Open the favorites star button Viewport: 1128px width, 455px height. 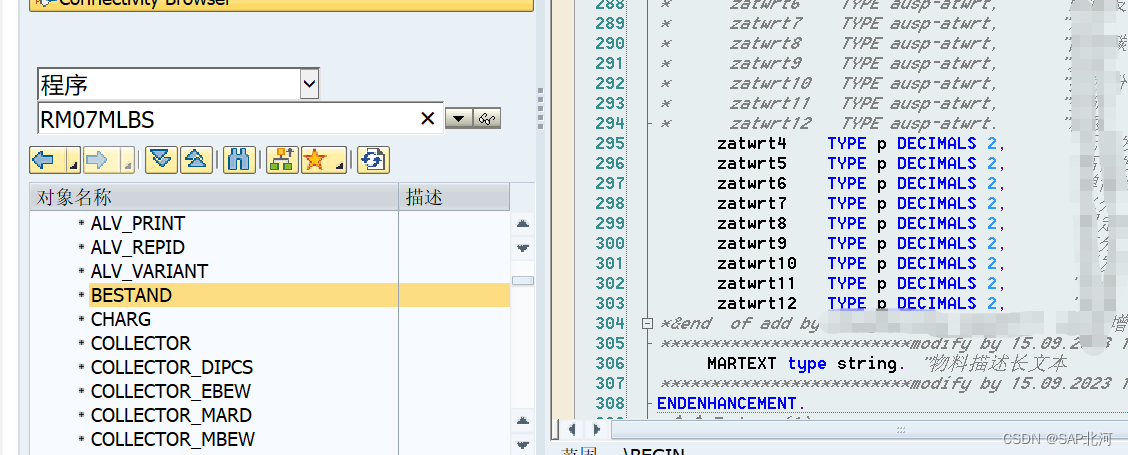pyautogui.click(x=317, y=160)
